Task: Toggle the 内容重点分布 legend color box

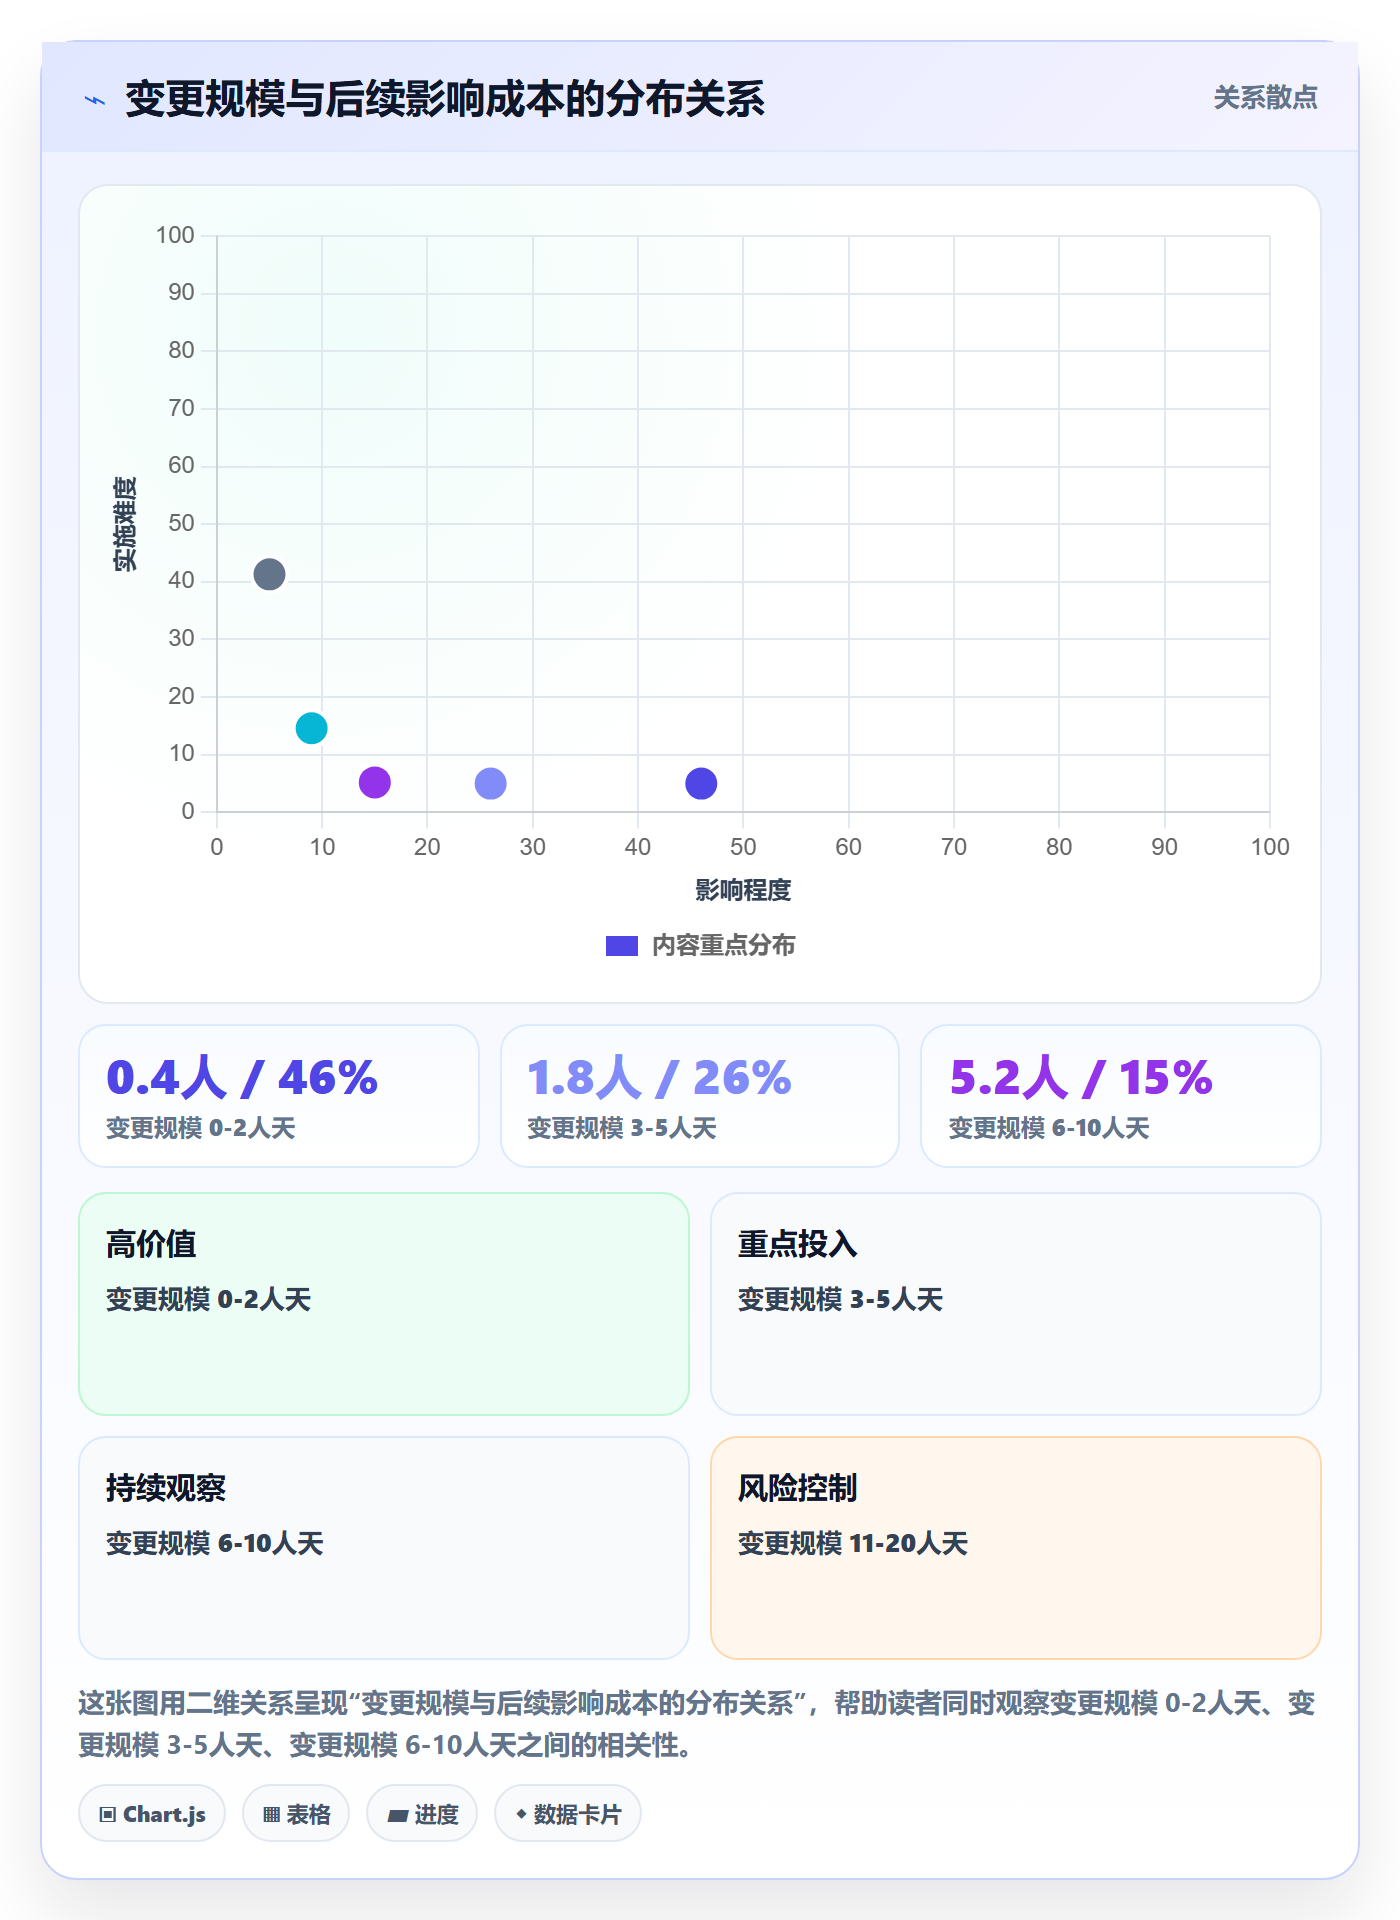Action: (621, 946)
